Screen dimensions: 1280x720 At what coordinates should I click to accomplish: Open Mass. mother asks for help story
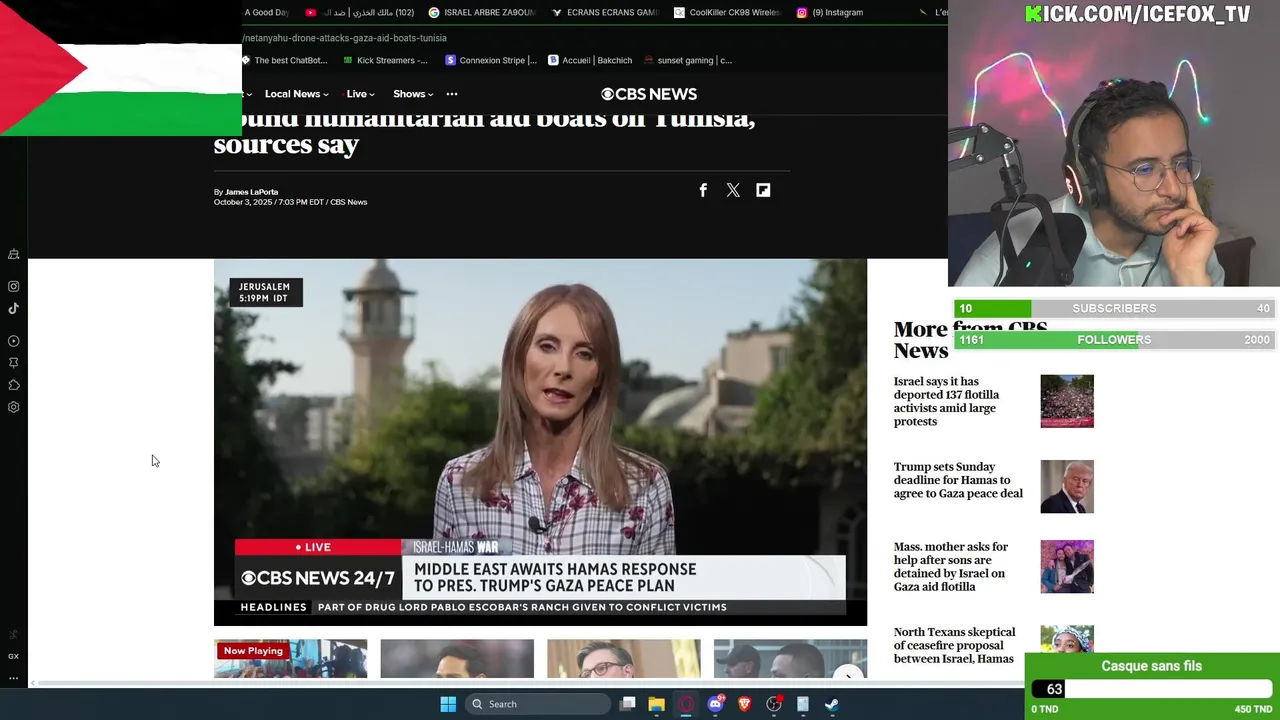951,567
